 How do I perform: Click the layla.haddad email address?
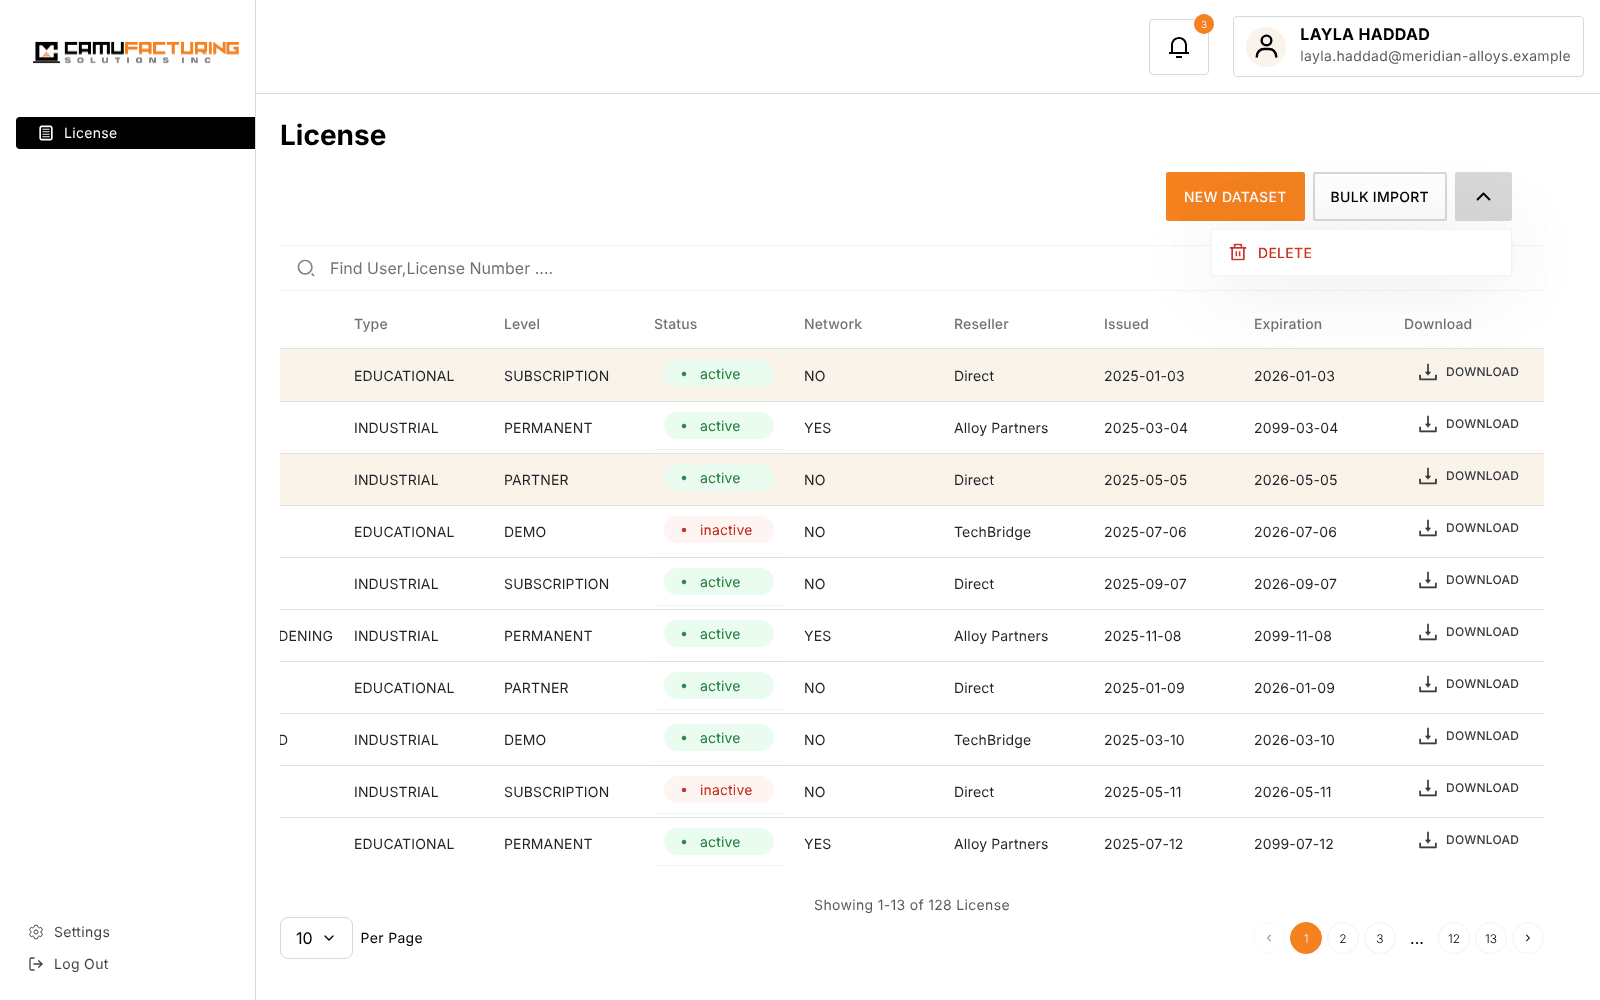(1435, 56)
